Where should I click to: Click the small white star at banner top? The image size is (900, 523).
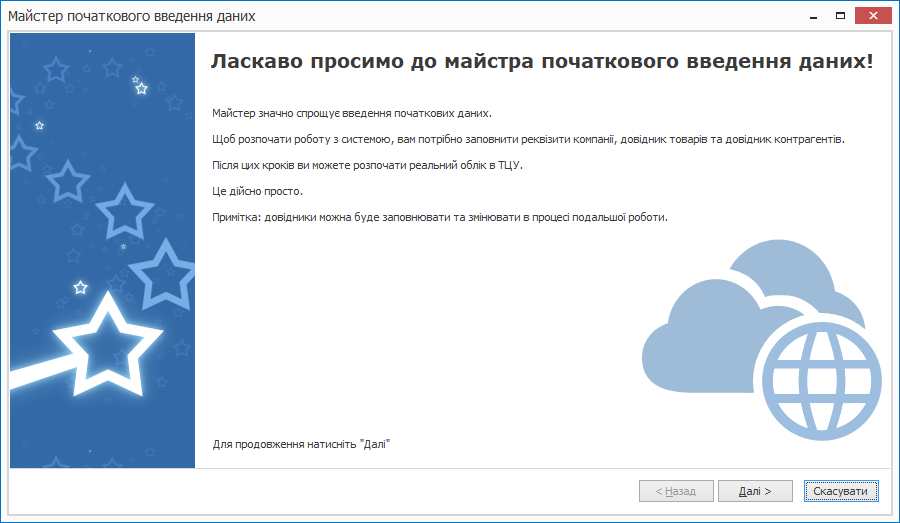point(141,88)
